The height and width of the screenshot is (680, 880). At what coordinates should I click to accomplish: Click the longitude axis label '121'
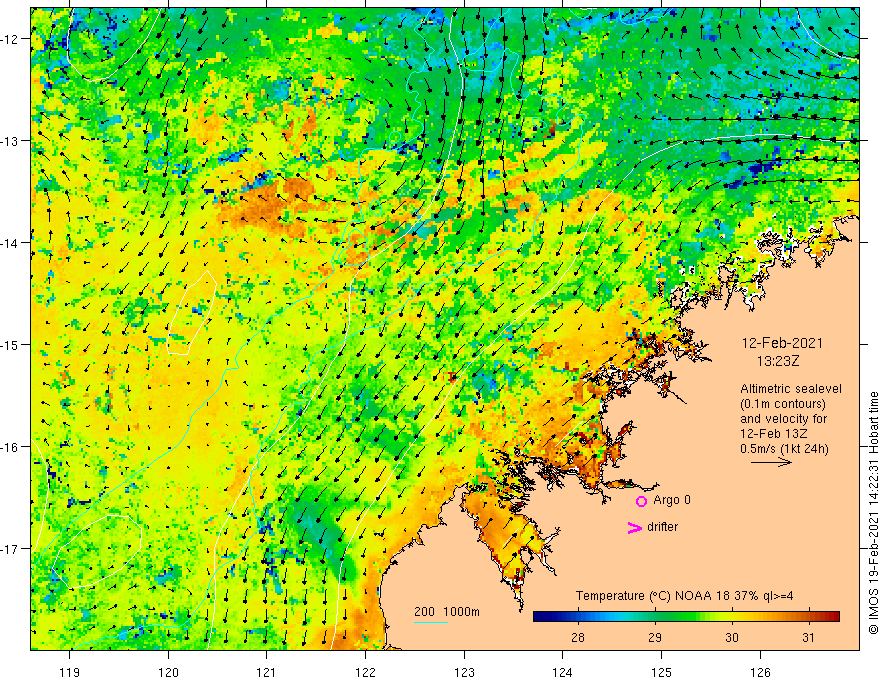pyautogui.click(x=267, y=672)
